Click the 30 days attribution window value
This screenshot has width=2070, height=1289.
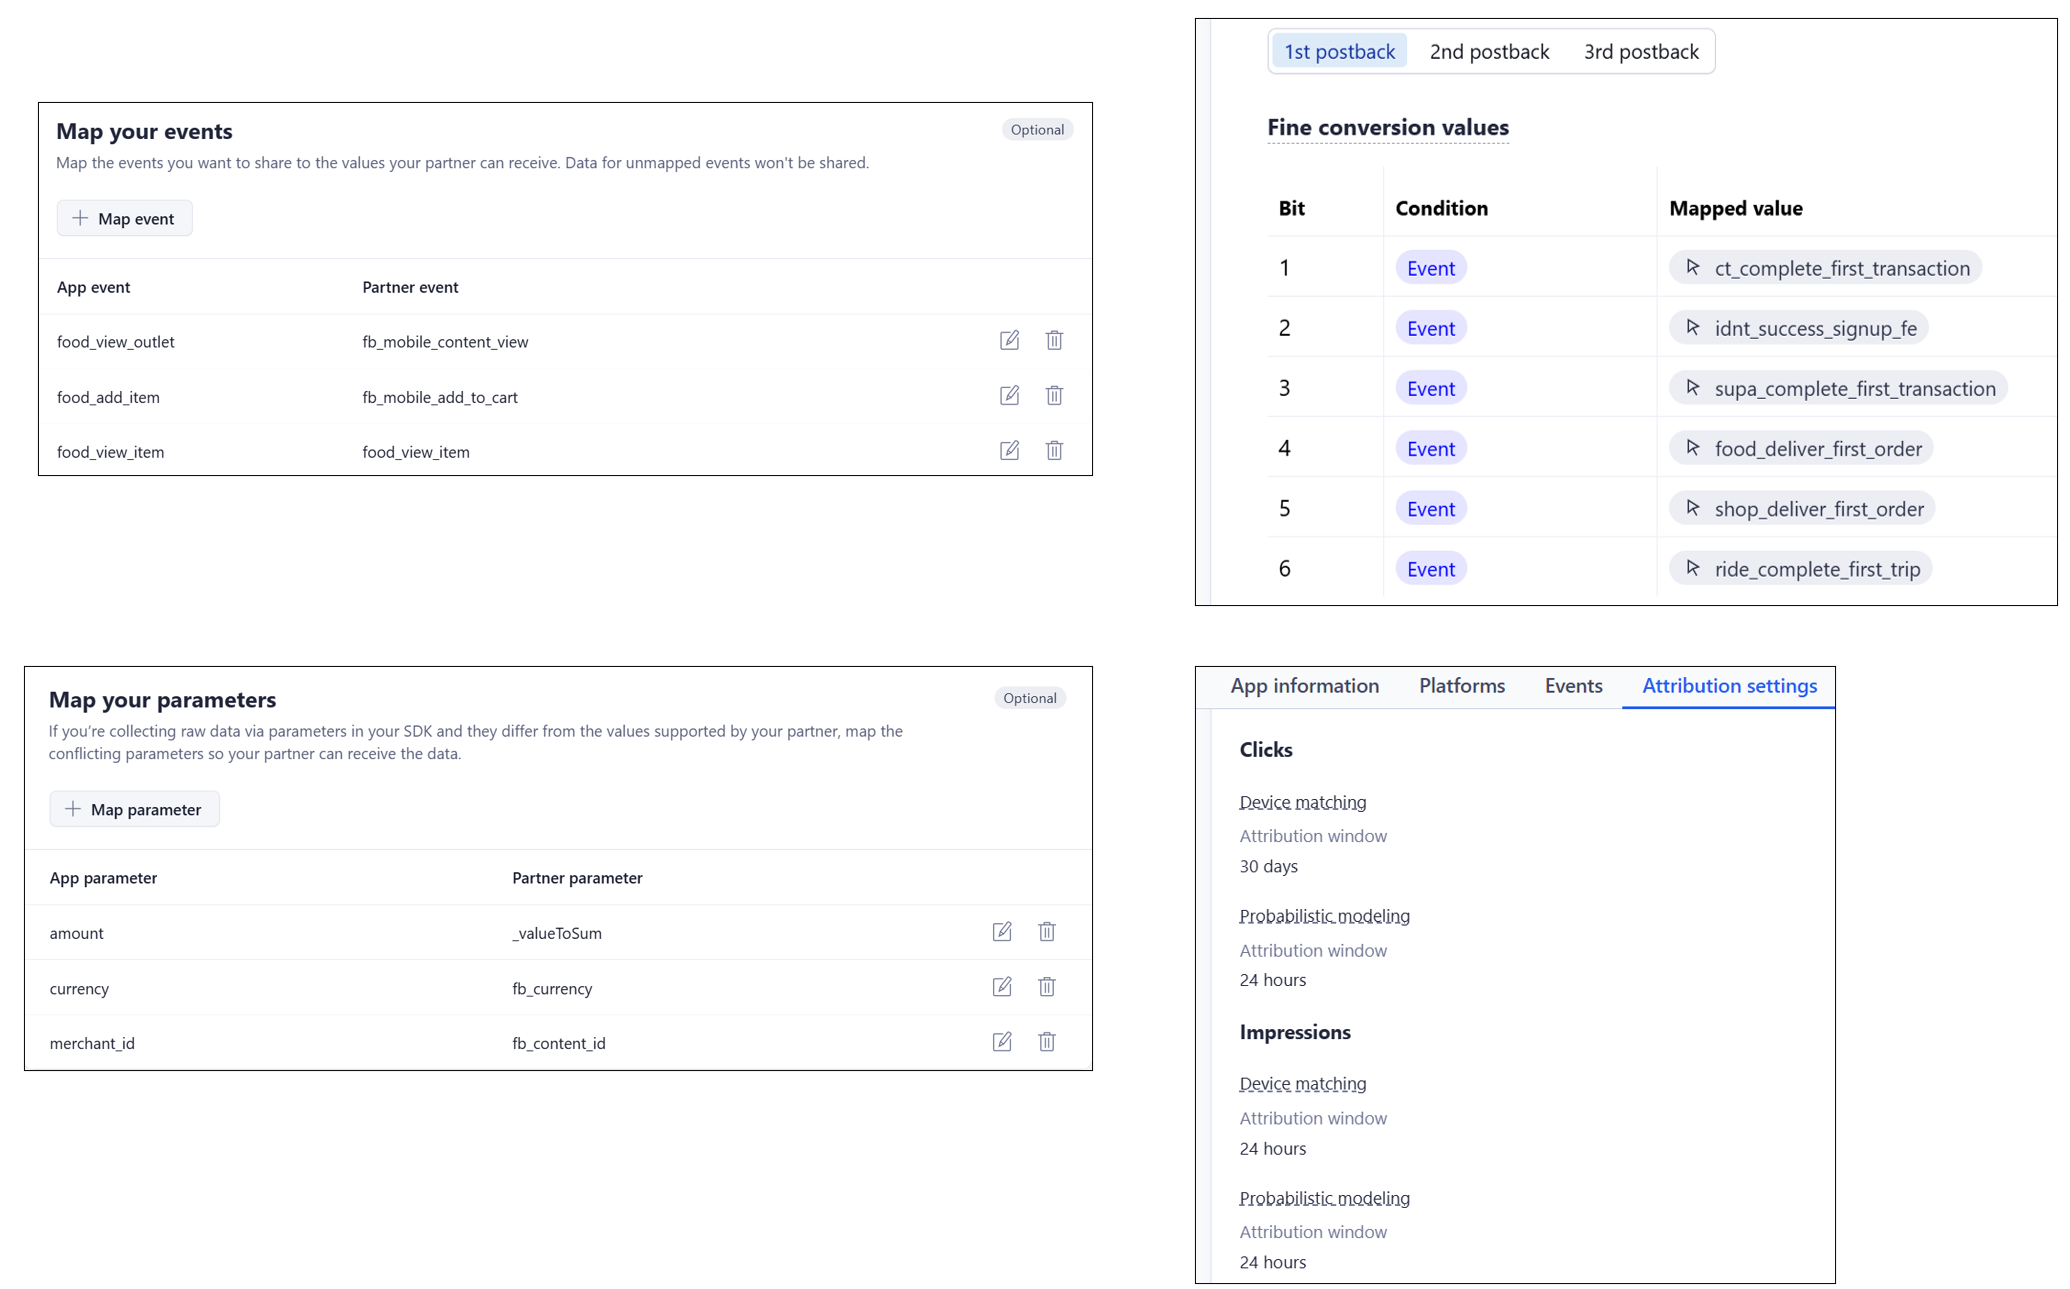point(1268,866)
